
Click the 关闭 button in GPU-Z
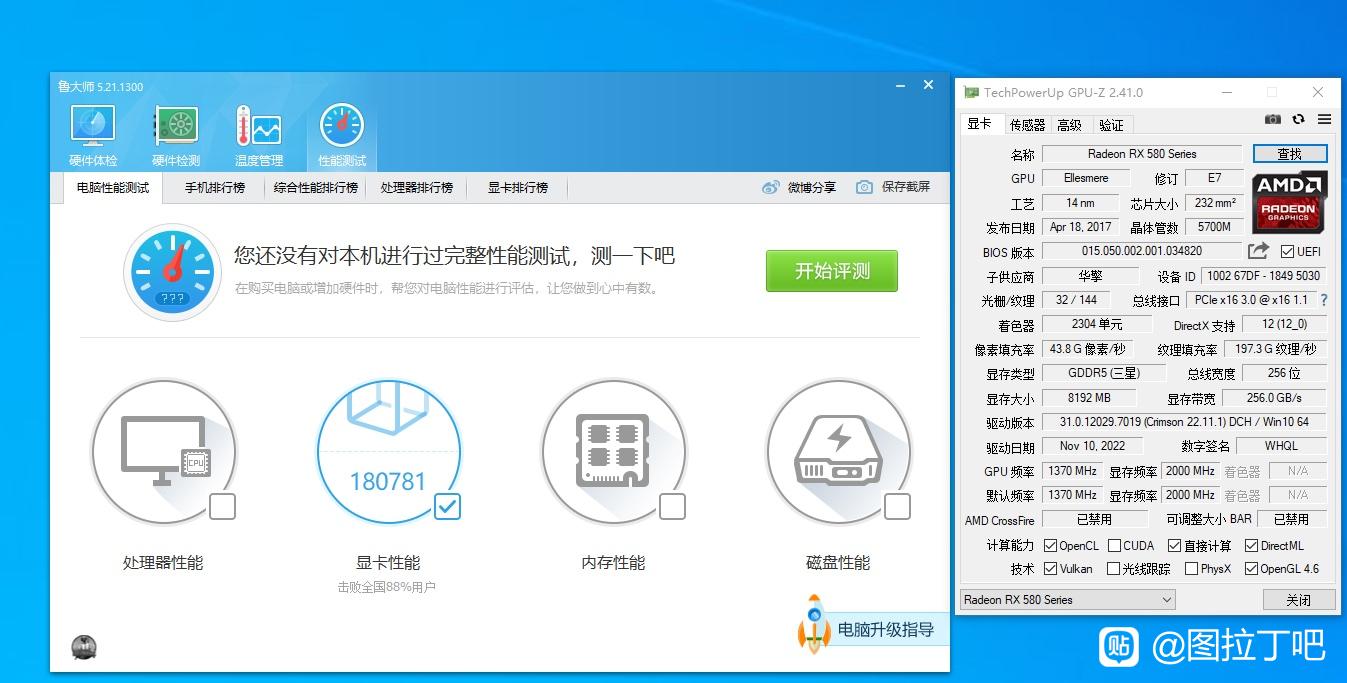[x=1298, y=600]
